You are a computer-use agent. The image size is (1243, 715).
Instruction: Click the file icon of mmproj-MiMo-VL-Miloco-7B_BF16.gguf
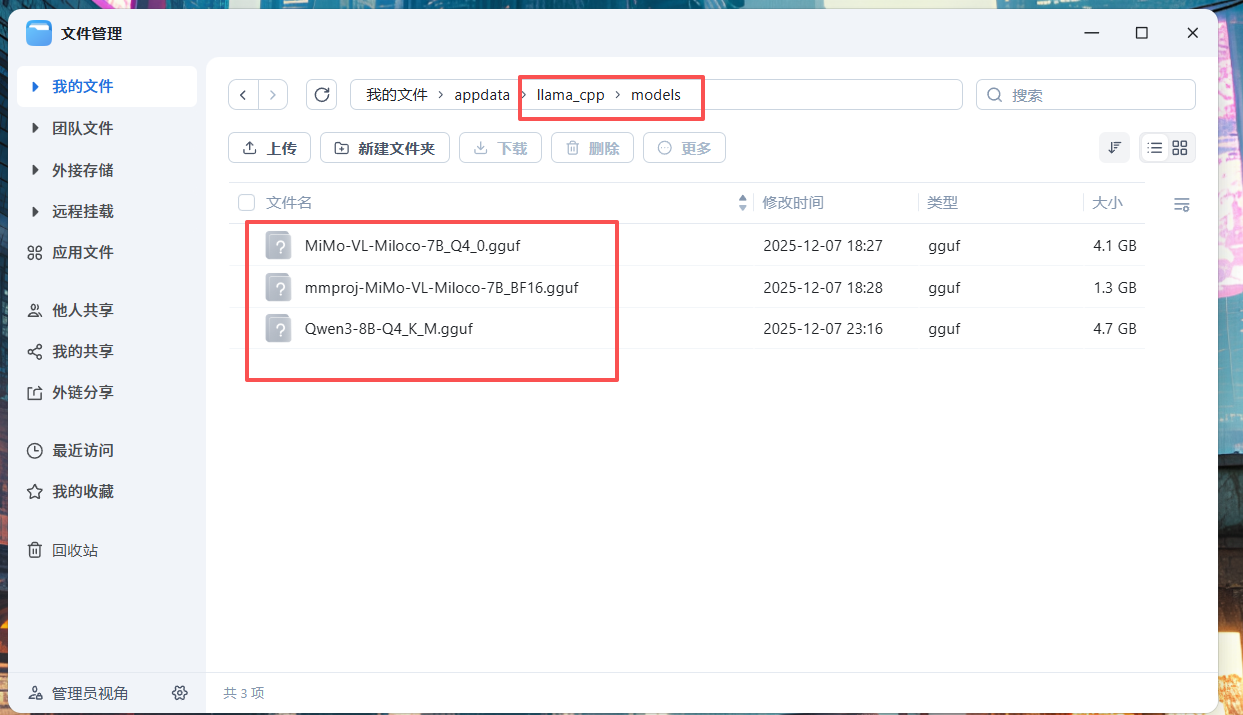pos(278,287)
